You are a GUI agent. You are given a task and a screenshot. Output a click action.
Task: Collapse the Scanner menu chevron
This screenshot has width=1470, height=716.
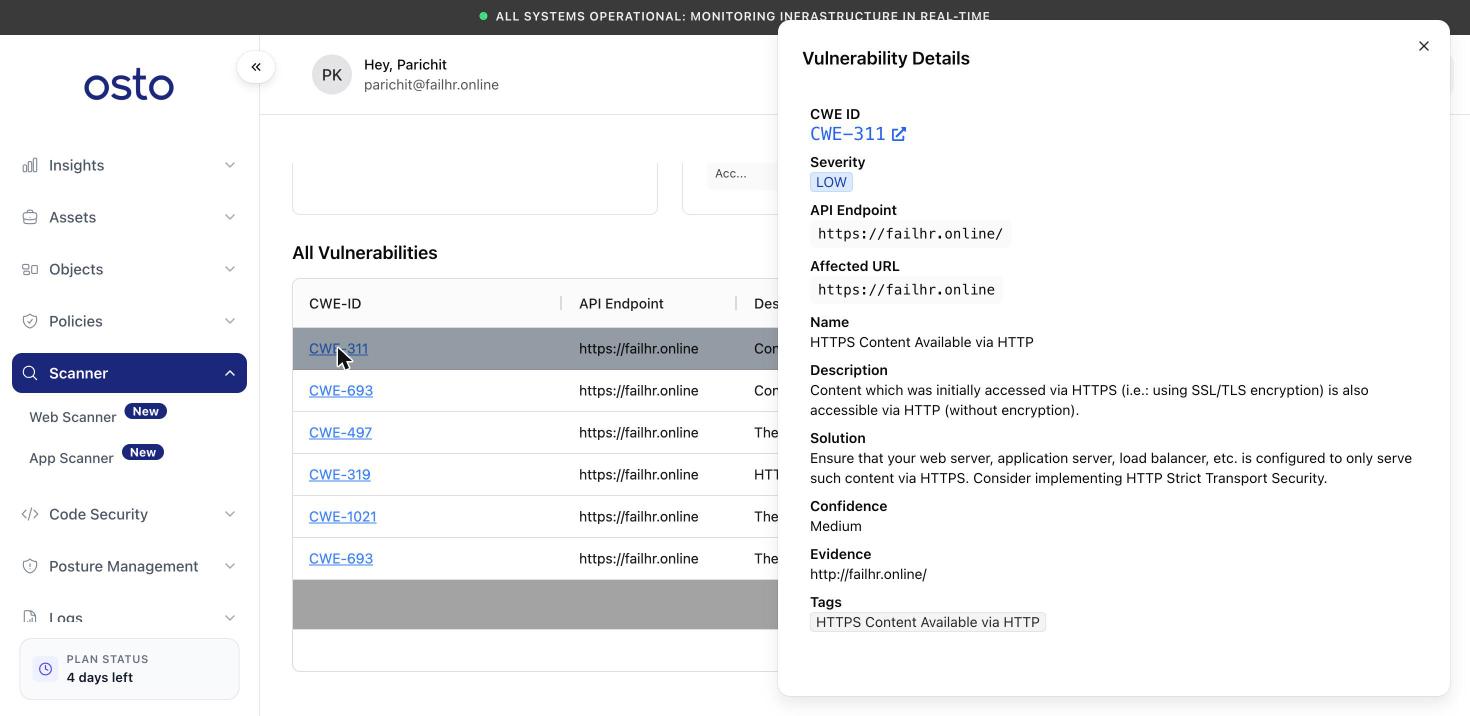(230, 373)
